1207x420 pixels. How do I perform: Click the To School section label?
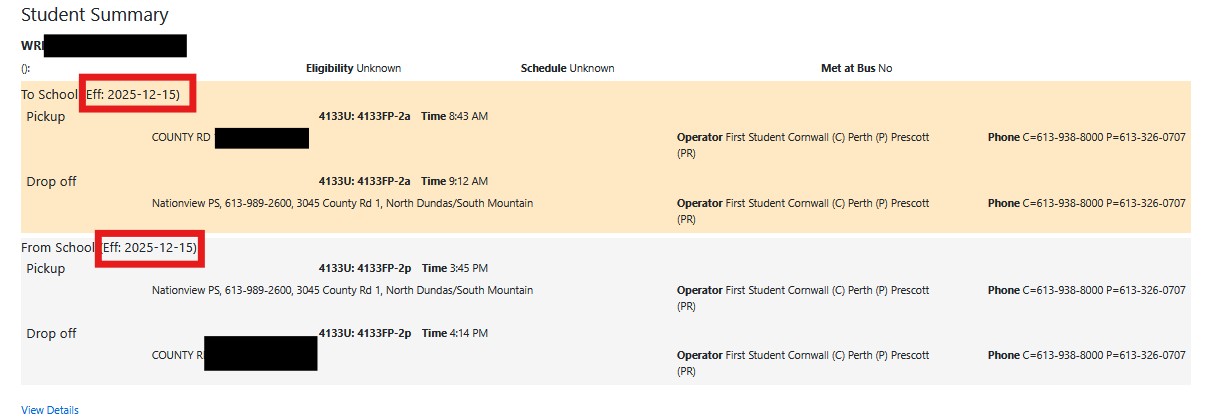[49, 94]
